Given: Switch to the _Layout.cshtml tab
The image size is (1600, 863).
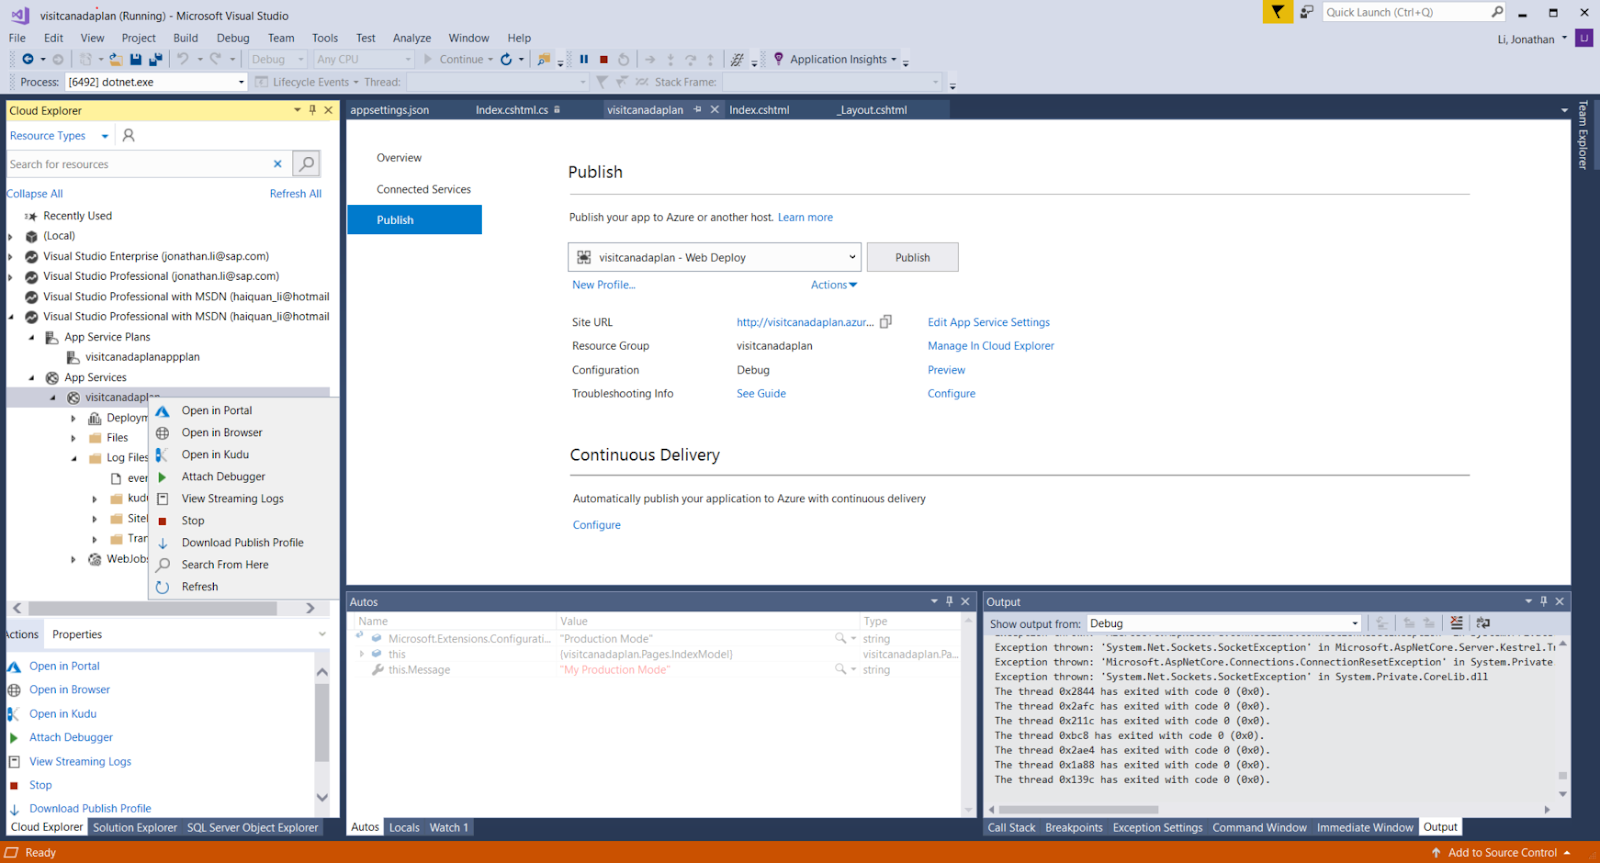Looking at the screenshot, I should [x=873, y=110].
